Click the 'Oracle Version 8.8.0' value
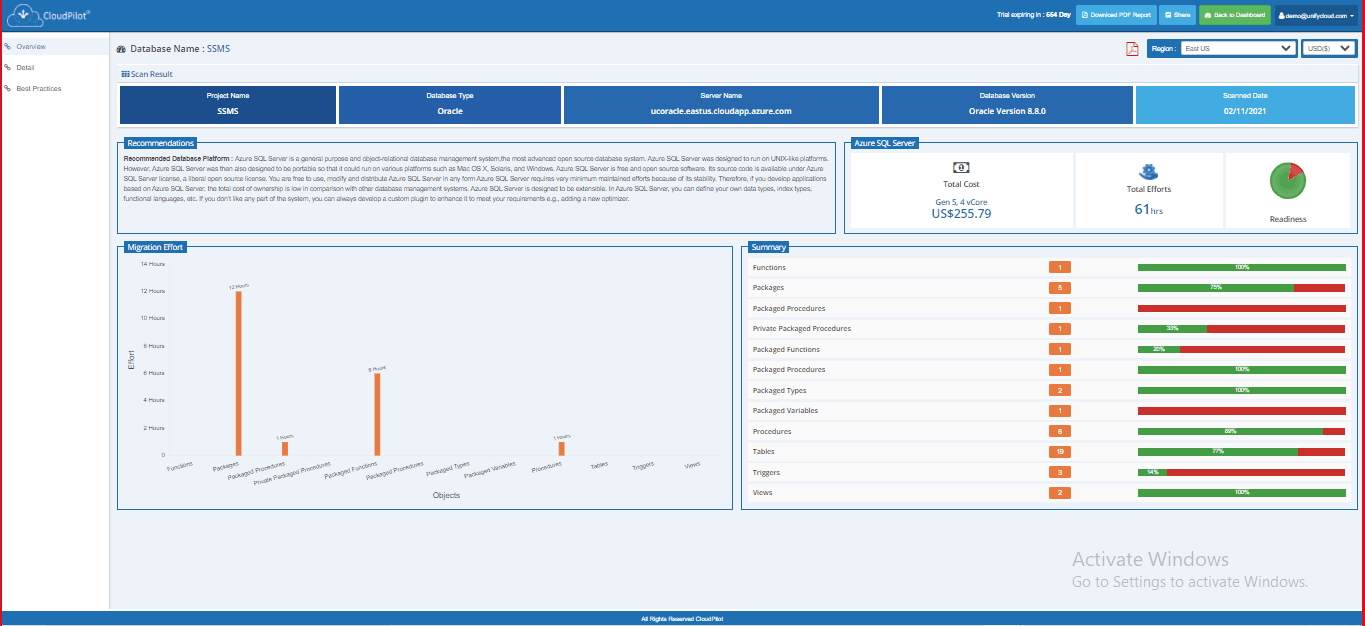Viewport: 1365px width, 626px height. 1007,111
